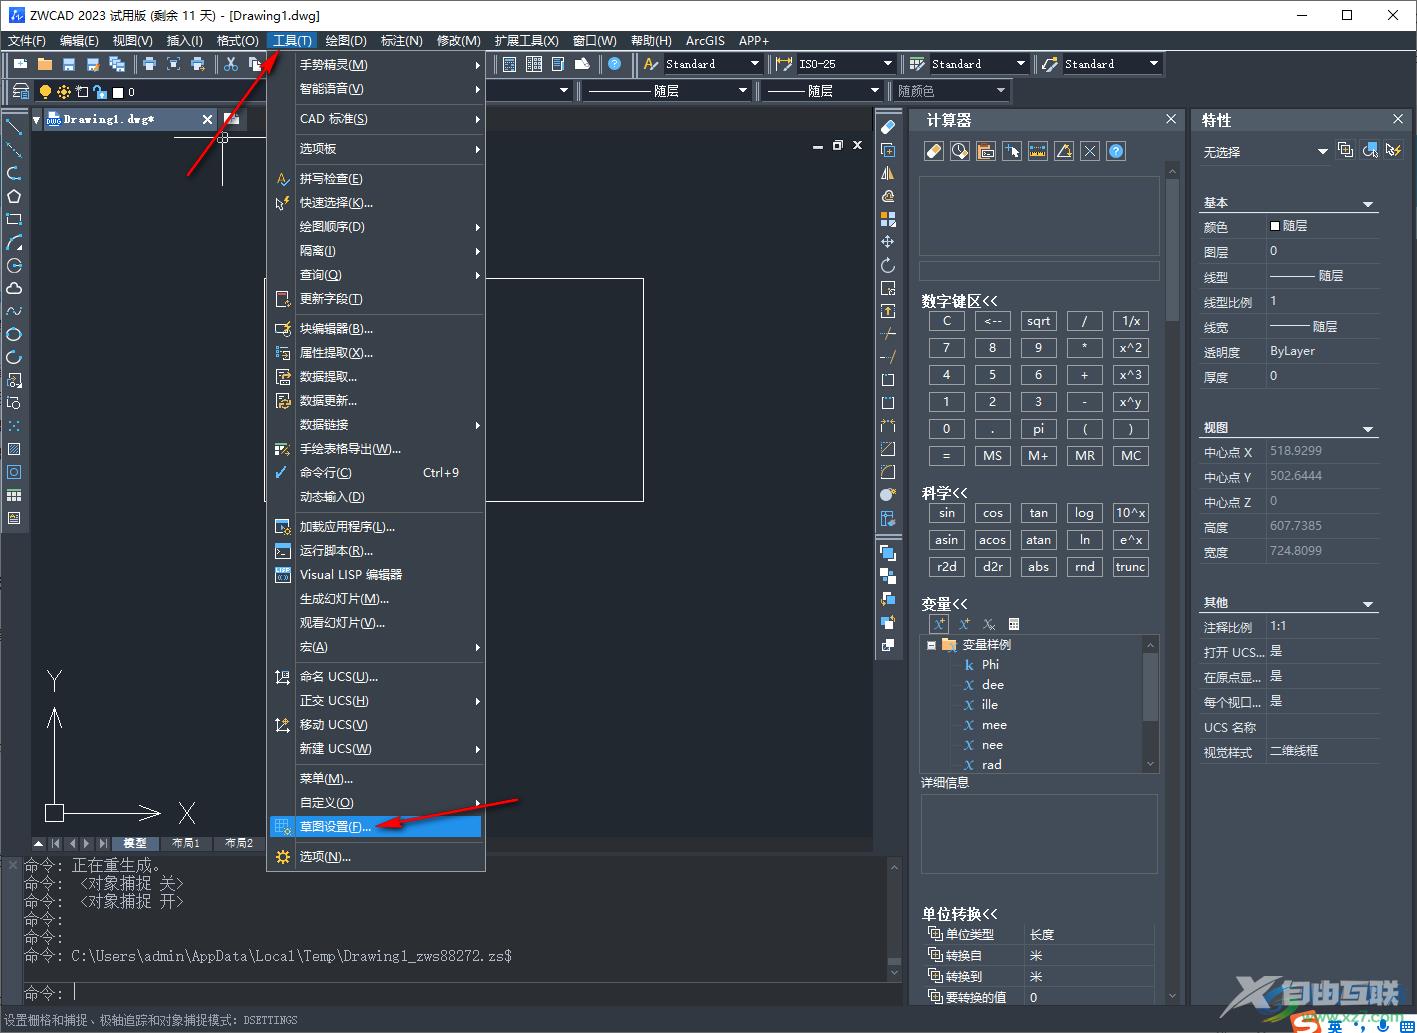Image resolution: width=1417 pixels, height=1033 pixels.
Task: Click the trunc function button
Action: tap(1131, 567)
